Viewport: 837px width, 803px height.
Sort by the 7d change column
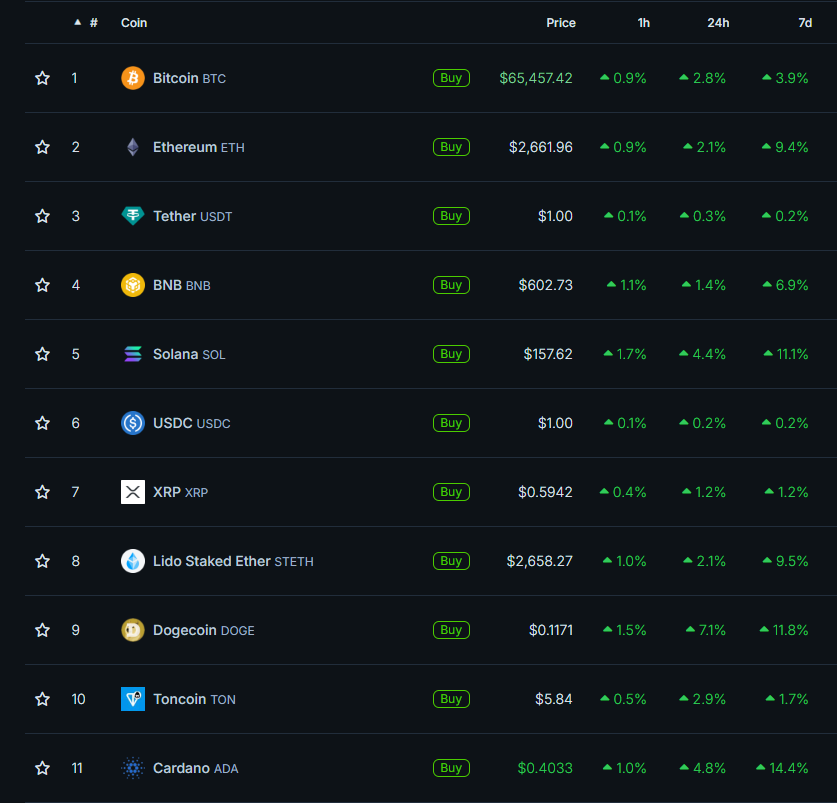[805, 22]
